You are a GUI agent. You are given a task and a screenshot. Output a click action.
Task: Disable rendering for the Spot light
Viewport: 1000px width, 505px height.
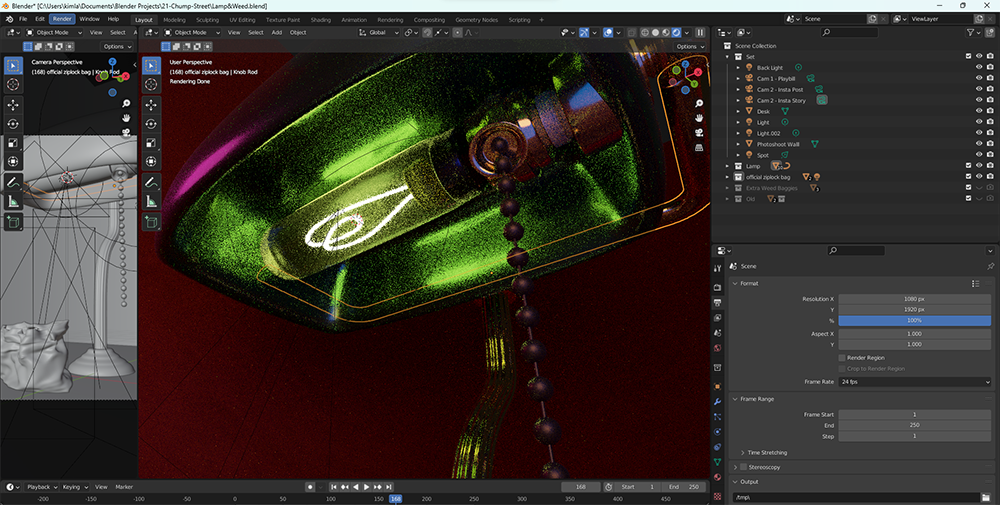point(990,155)
